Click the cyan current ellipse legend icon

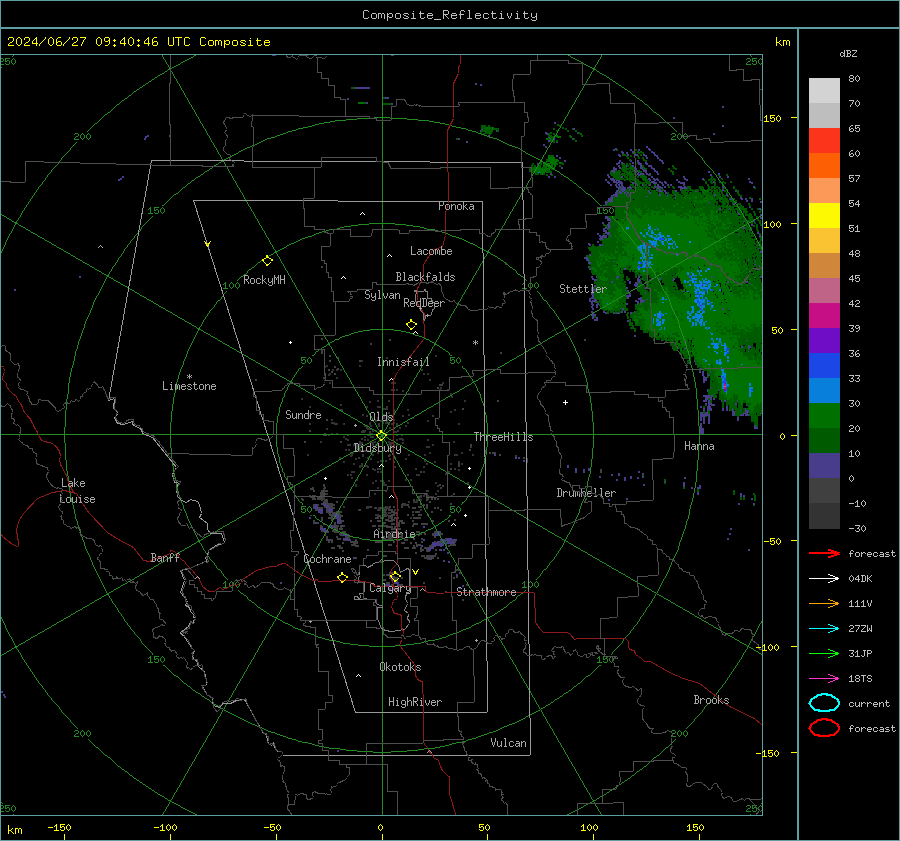pos(824,703)
